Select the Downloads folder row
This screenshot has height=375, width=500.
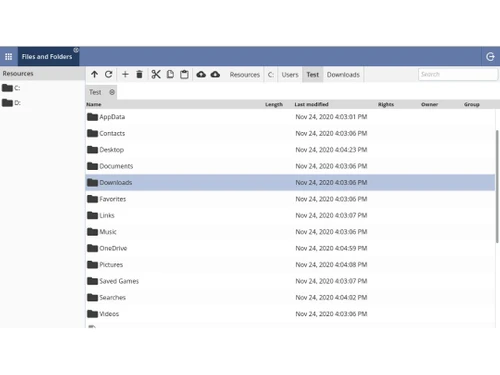(290, 182)
